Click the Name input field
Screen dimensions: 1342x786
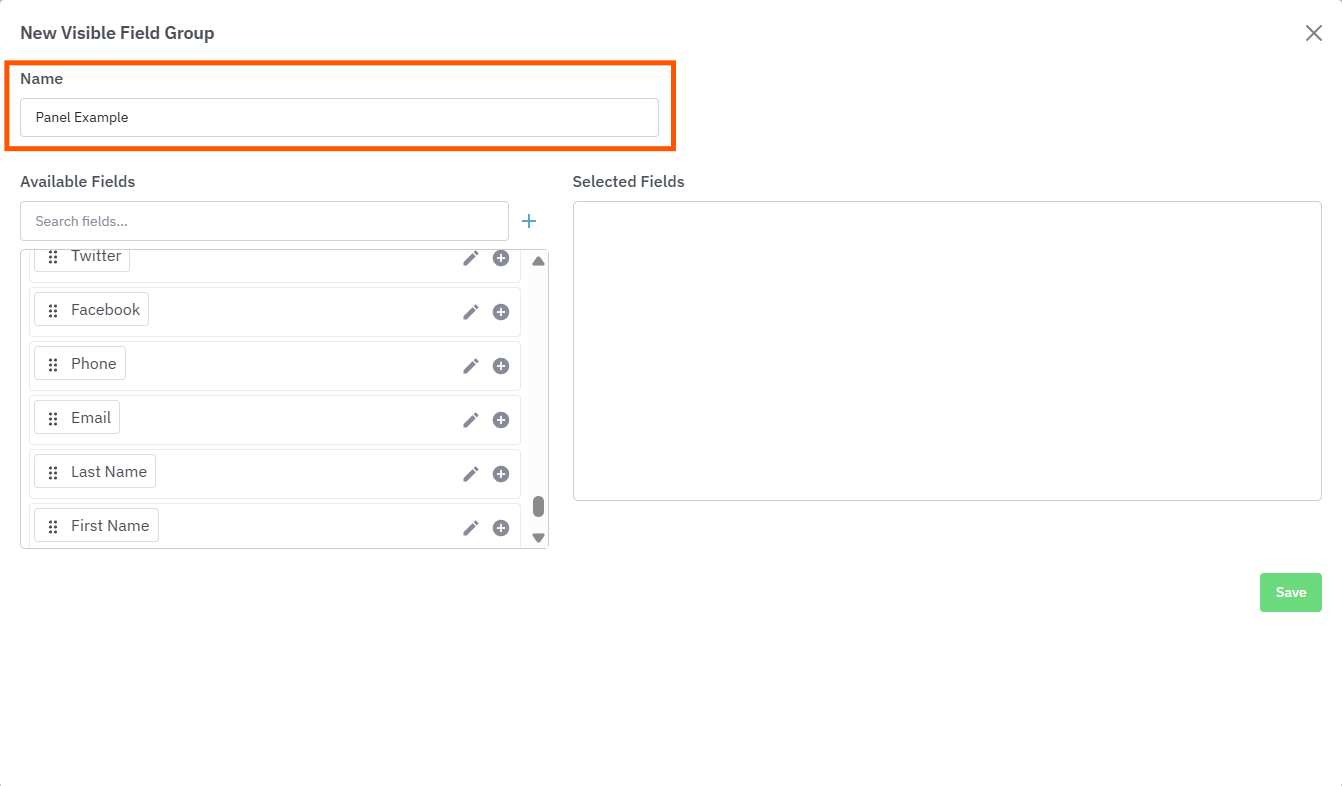click(339, 117)
